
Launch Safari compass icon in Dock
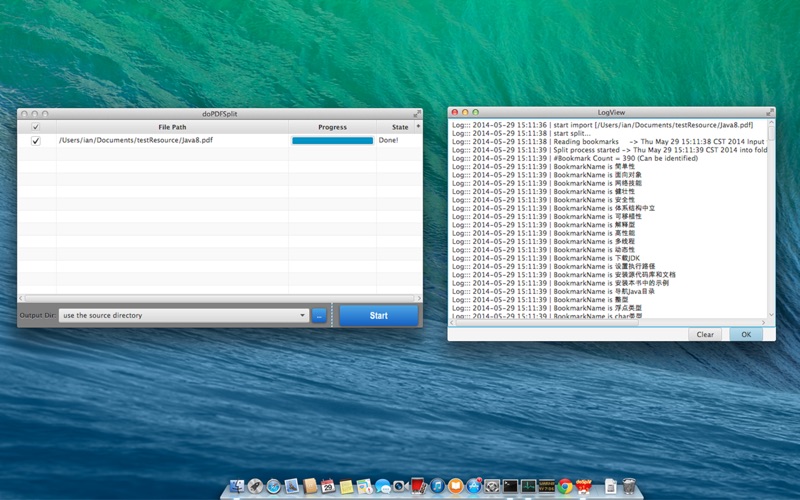pyautogui.click(x=273, y=486)
